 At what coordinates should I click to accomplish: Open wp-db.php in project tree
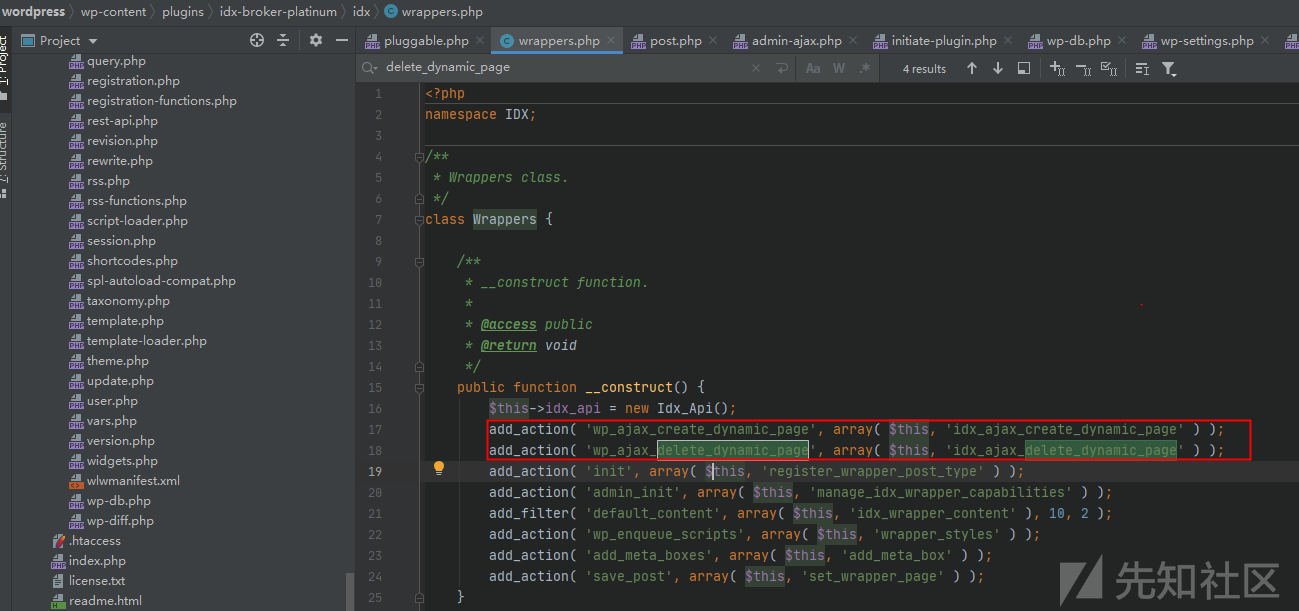tap(118, 501)
